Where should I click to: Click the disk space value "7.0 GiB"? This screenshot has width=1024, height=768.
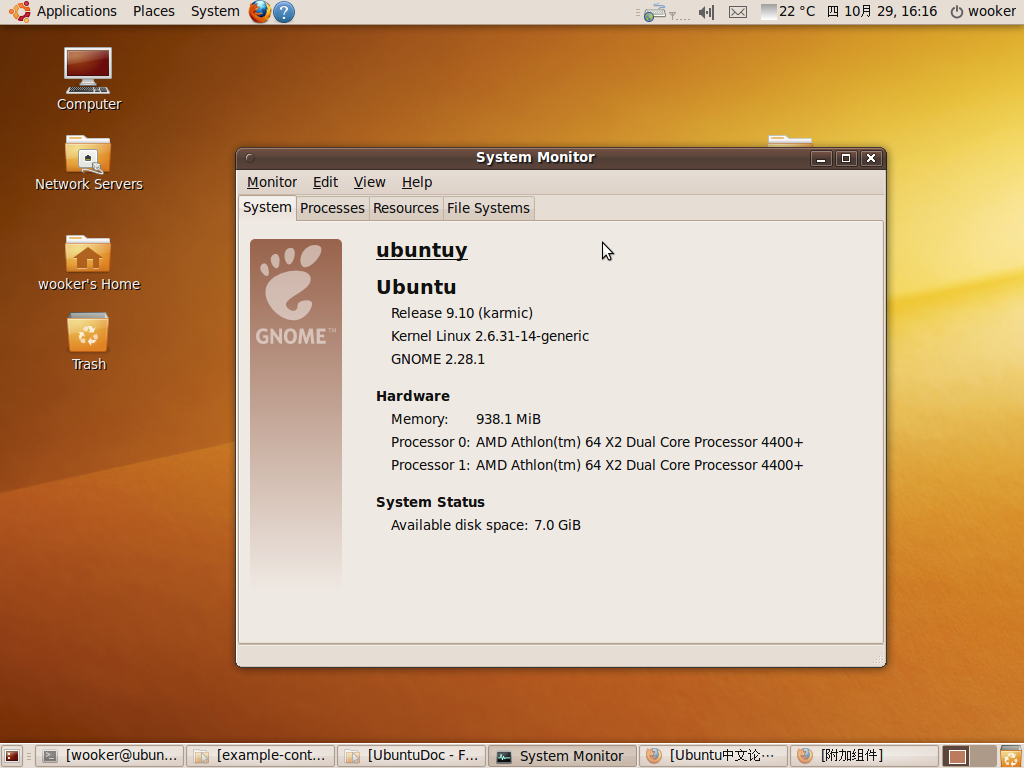pyautogui.click(x=557, y=525)
